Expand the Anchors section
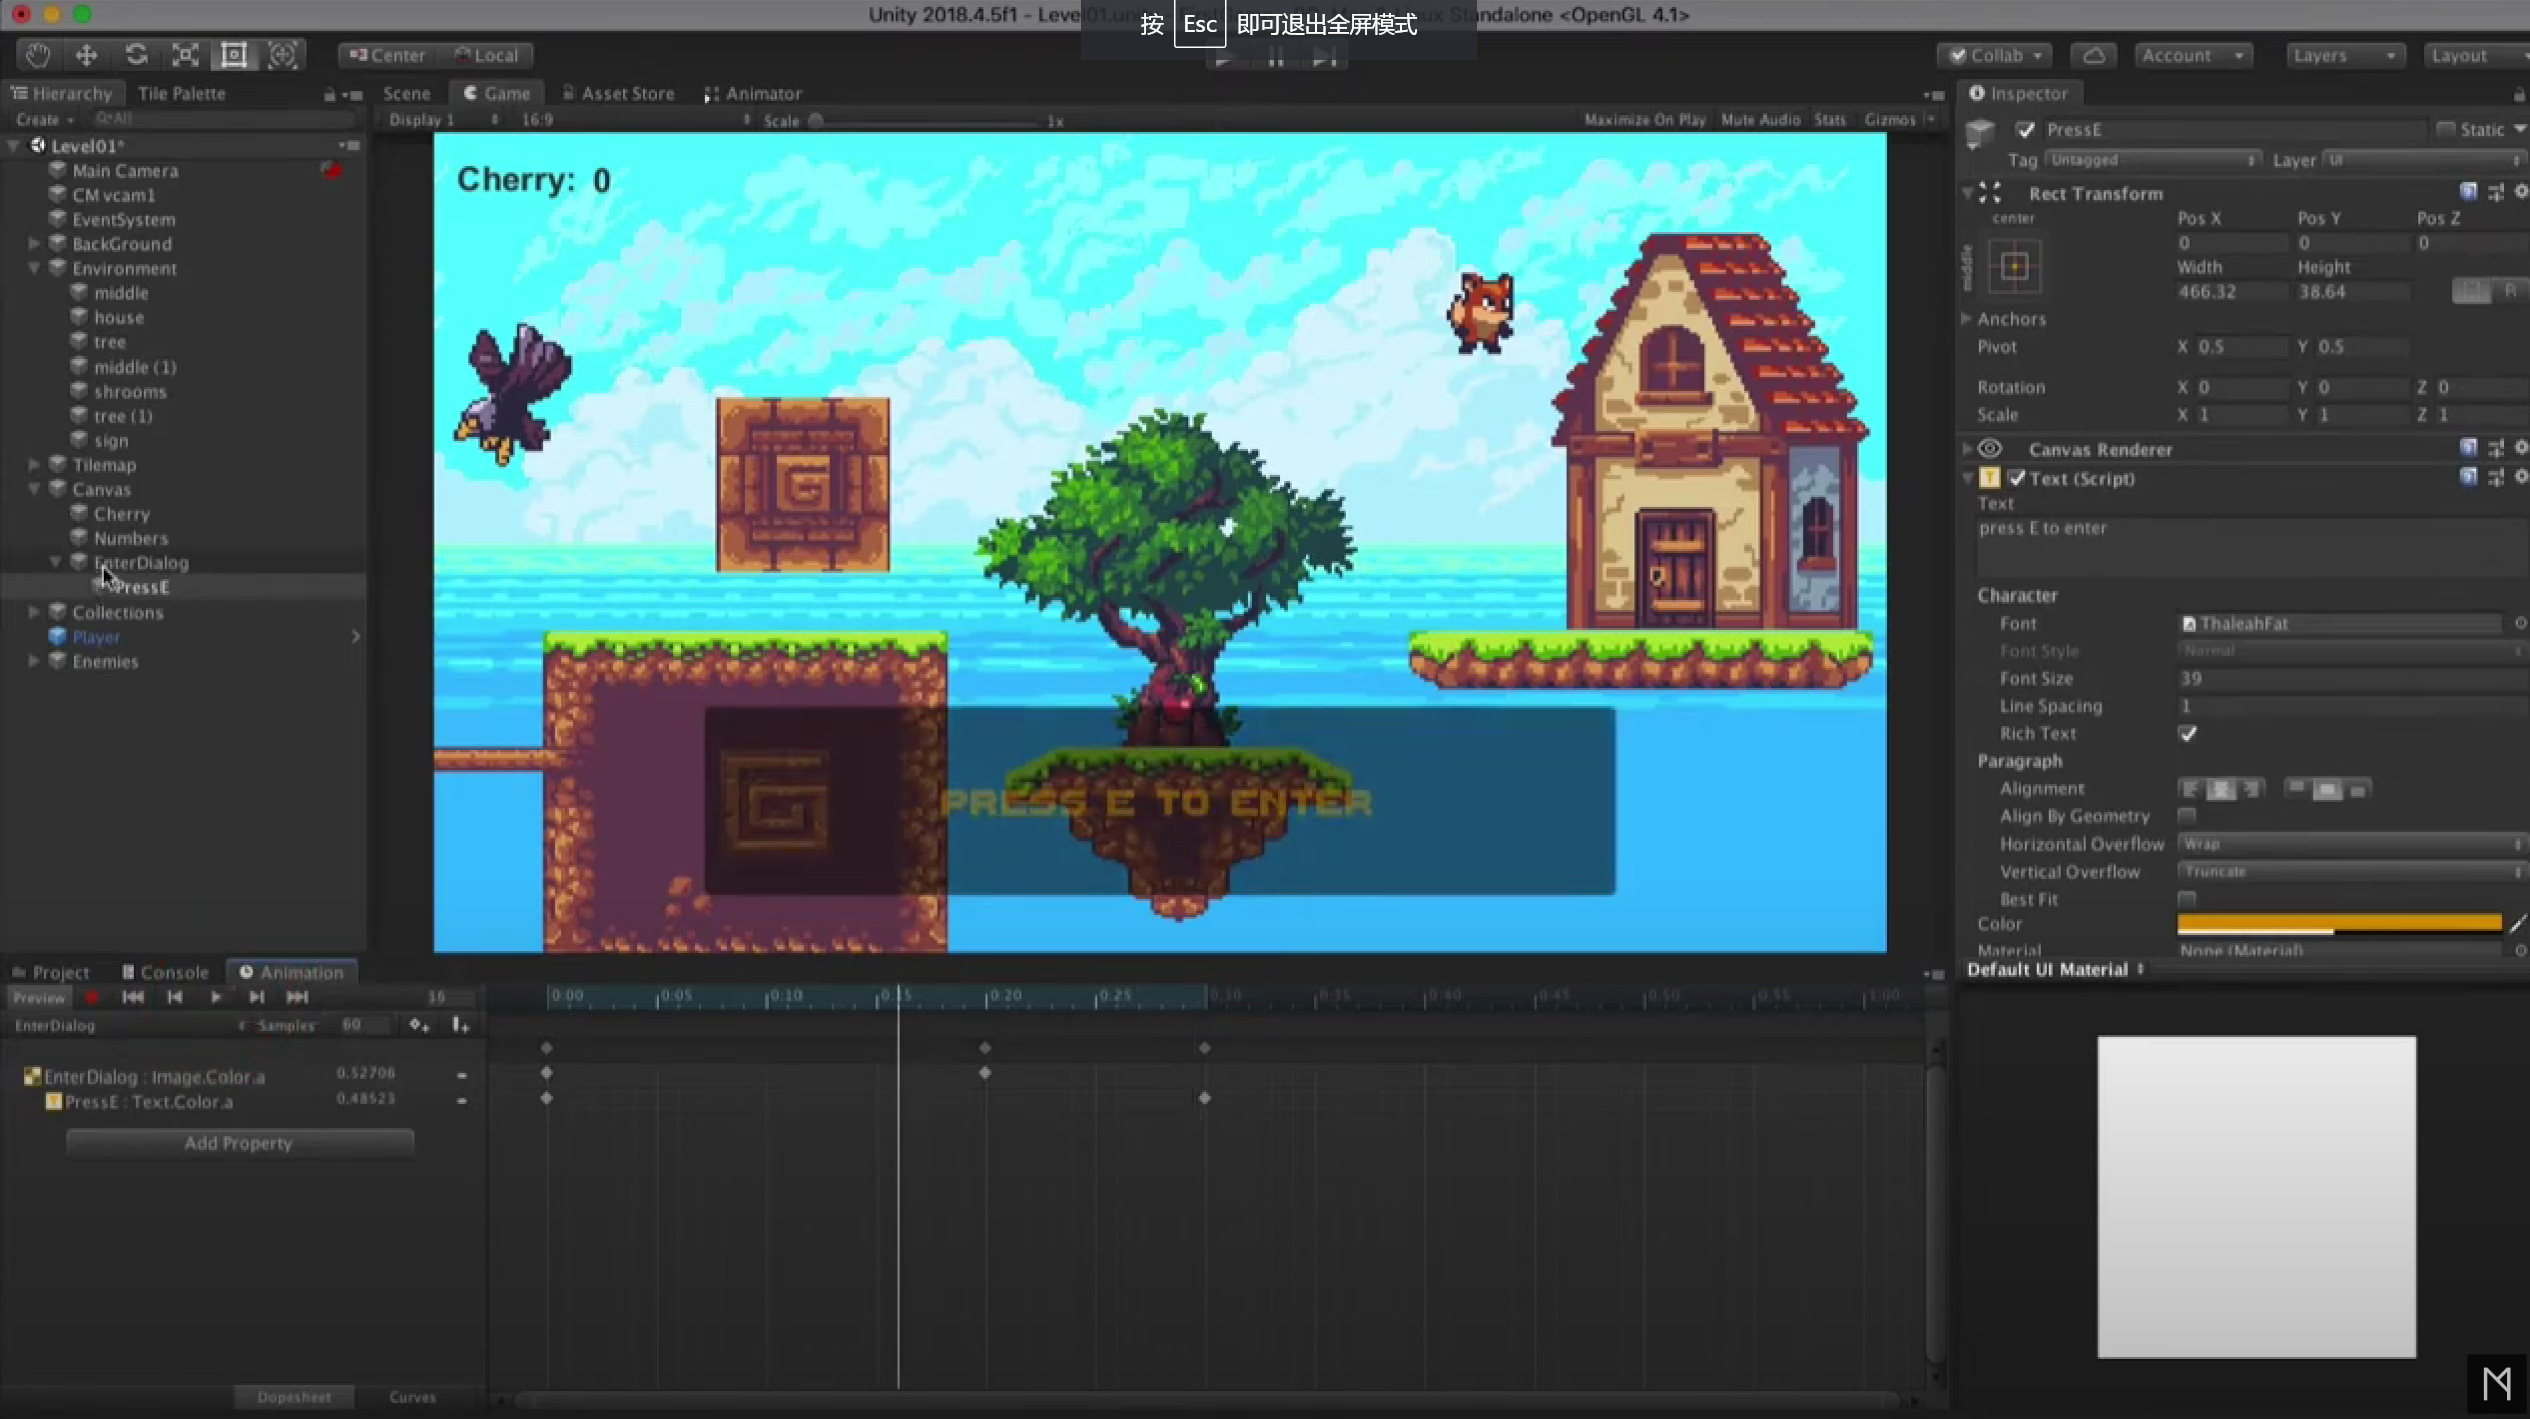Viewport: 2530px width, 1419px height. (x=1967, y=319)
